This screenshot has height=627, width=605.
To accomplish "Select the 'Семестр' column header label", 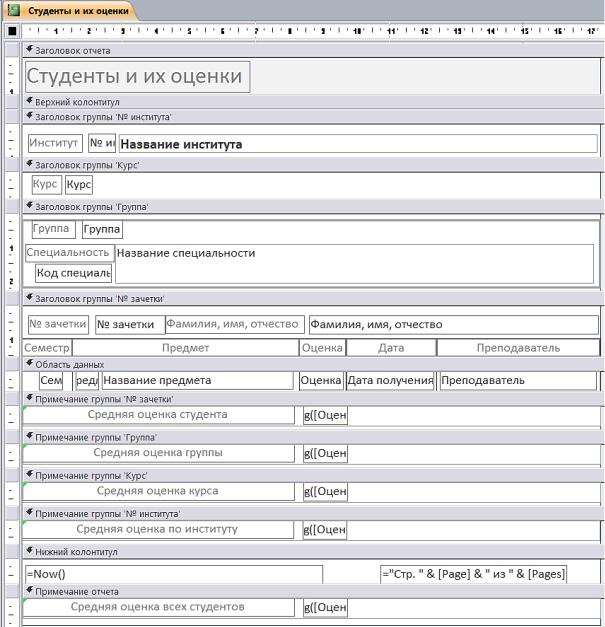I will tap(47, 348).
